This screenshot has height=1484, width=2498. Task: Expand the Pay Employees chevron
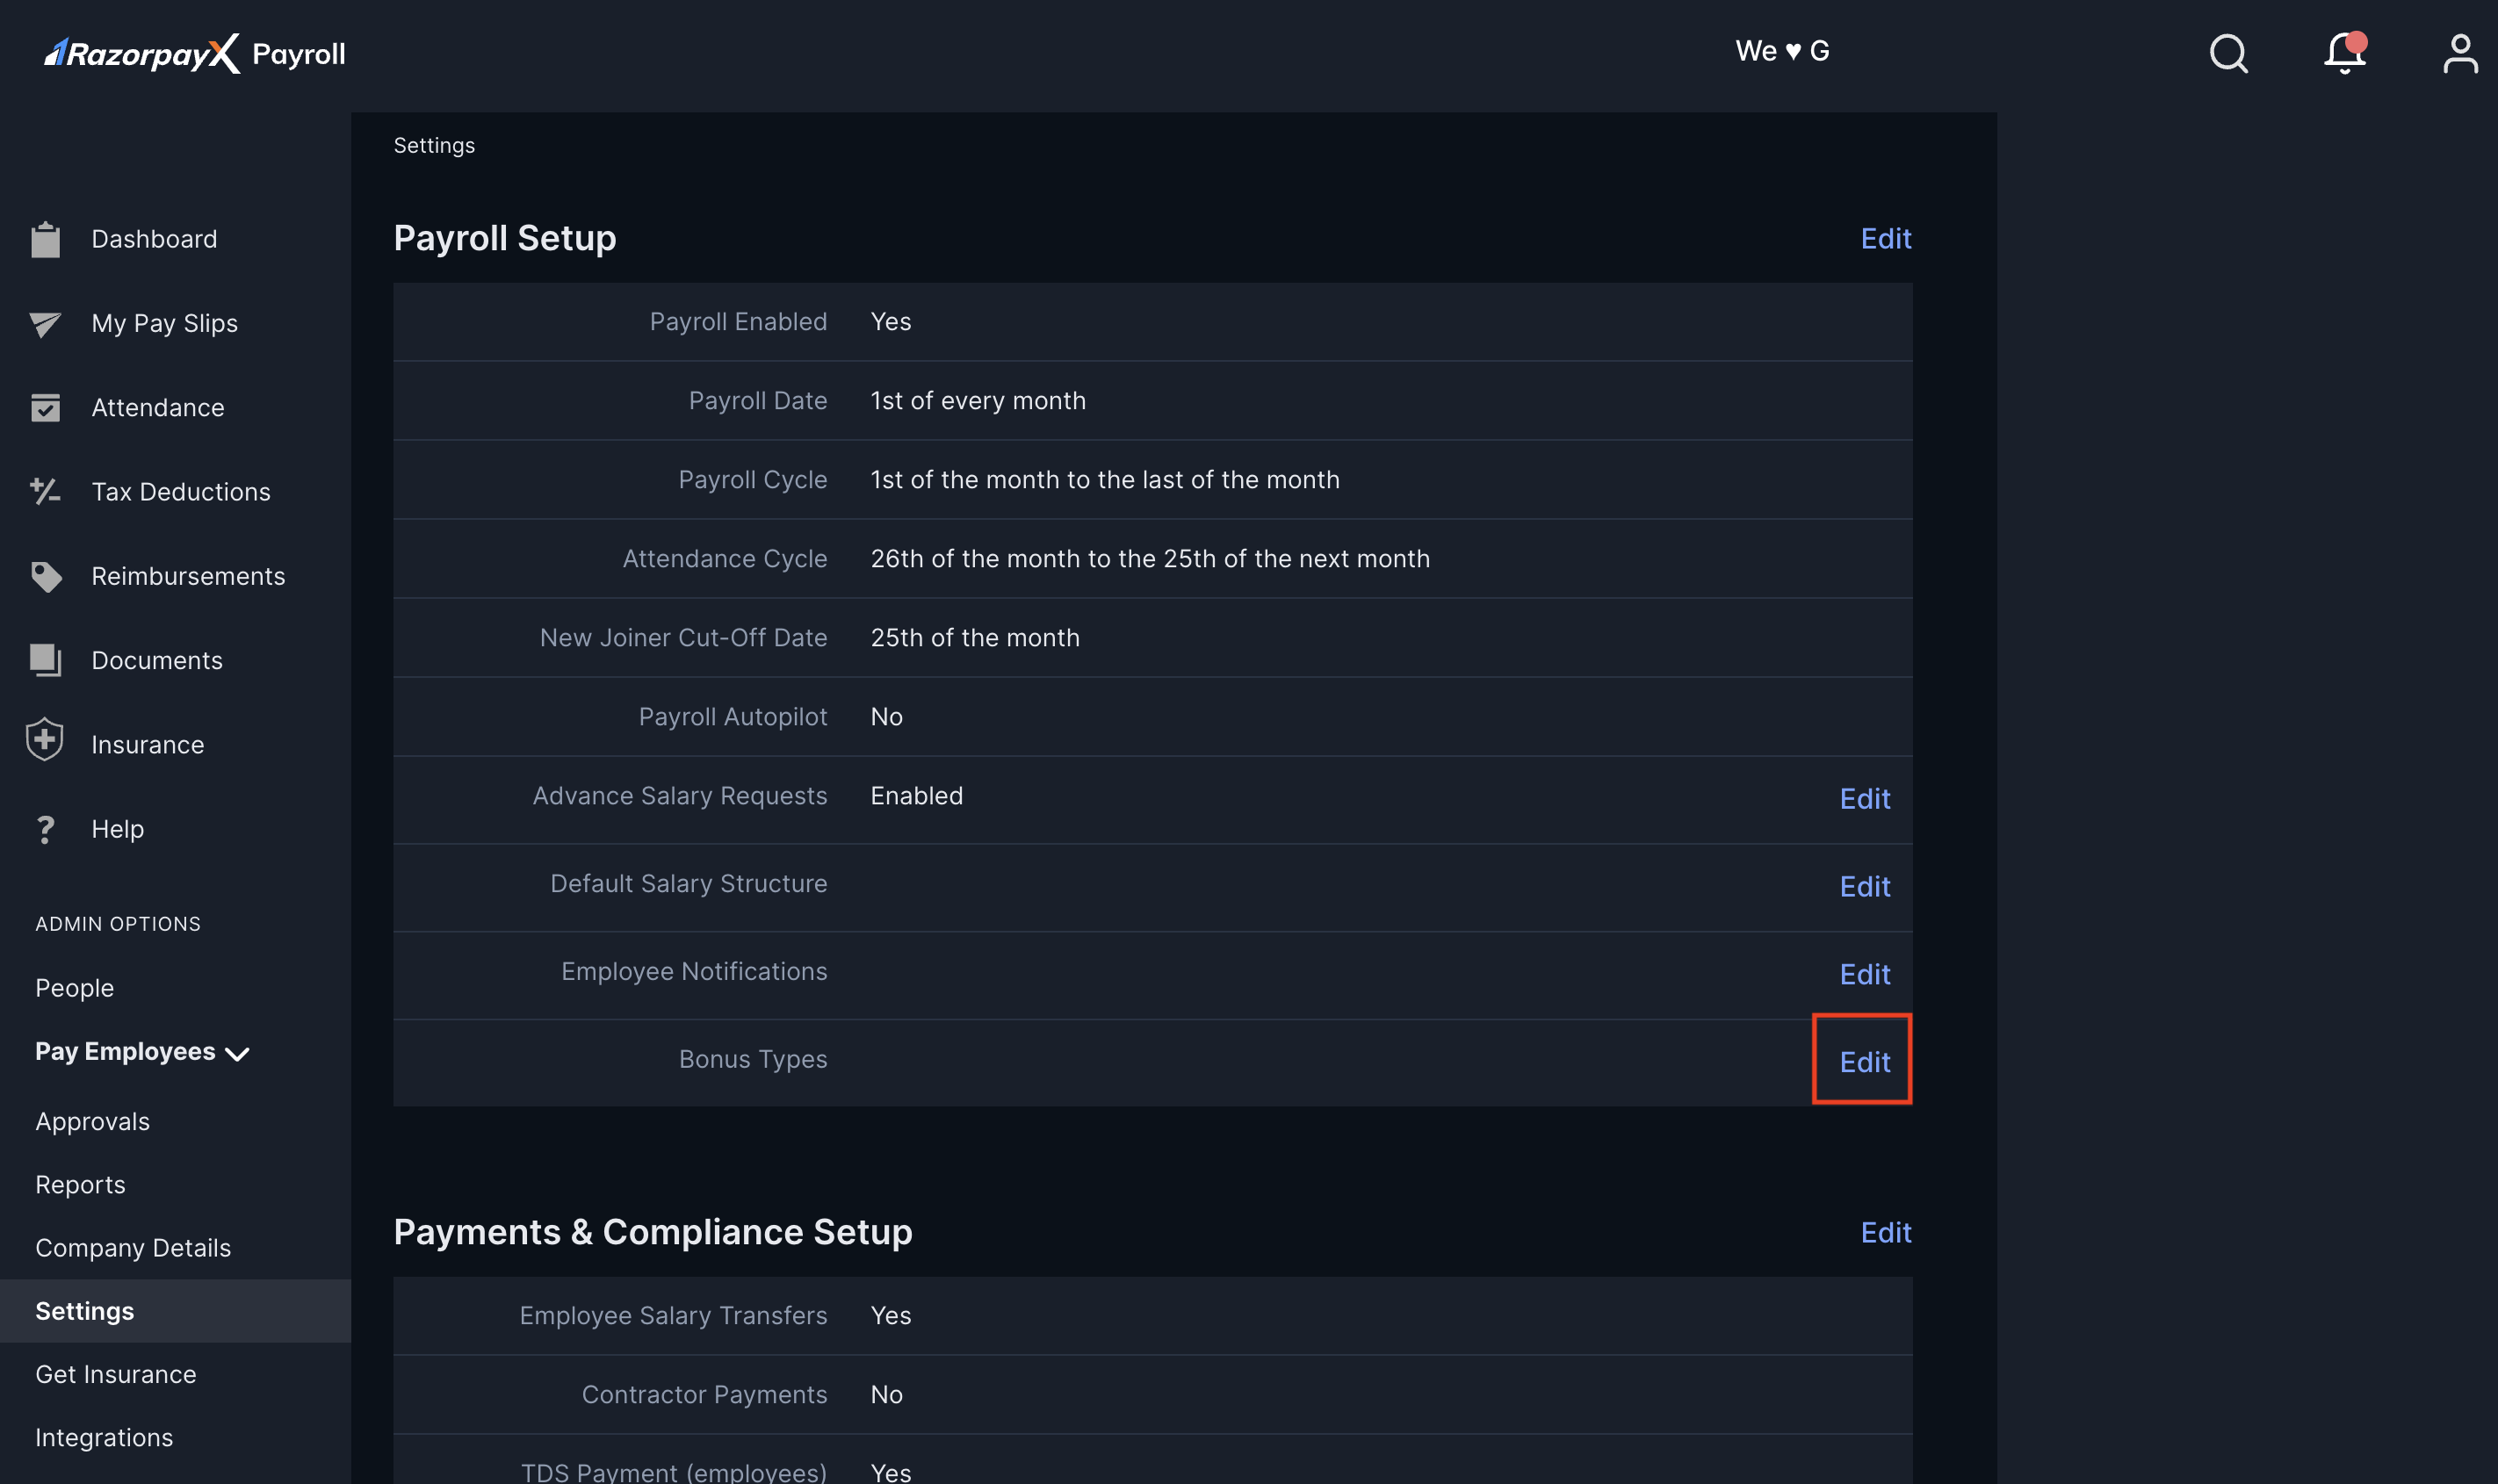pyautogui.click(x=237, y=1054)
